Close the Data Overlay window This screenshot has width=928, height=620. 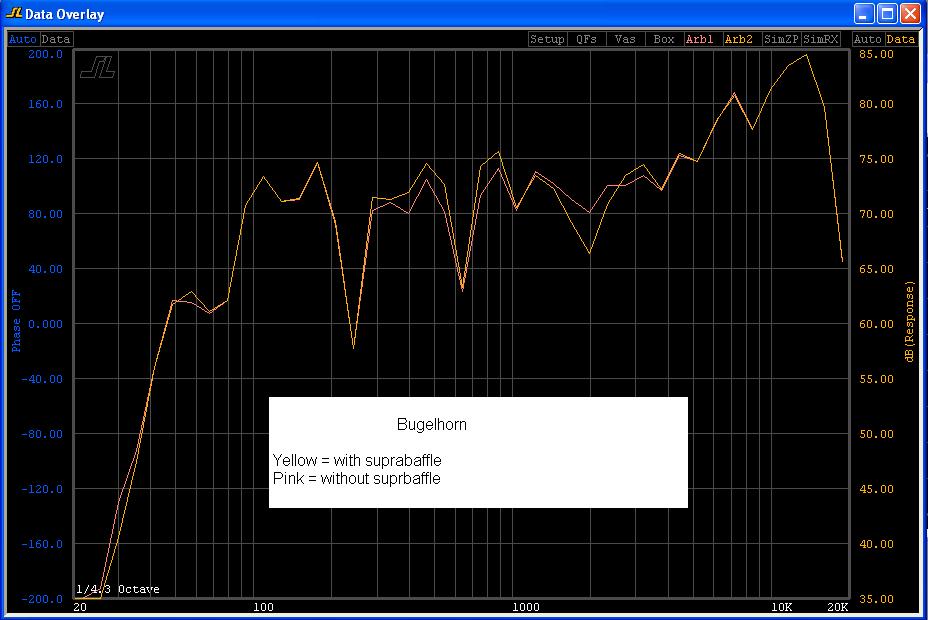click(x=910, y=14)
